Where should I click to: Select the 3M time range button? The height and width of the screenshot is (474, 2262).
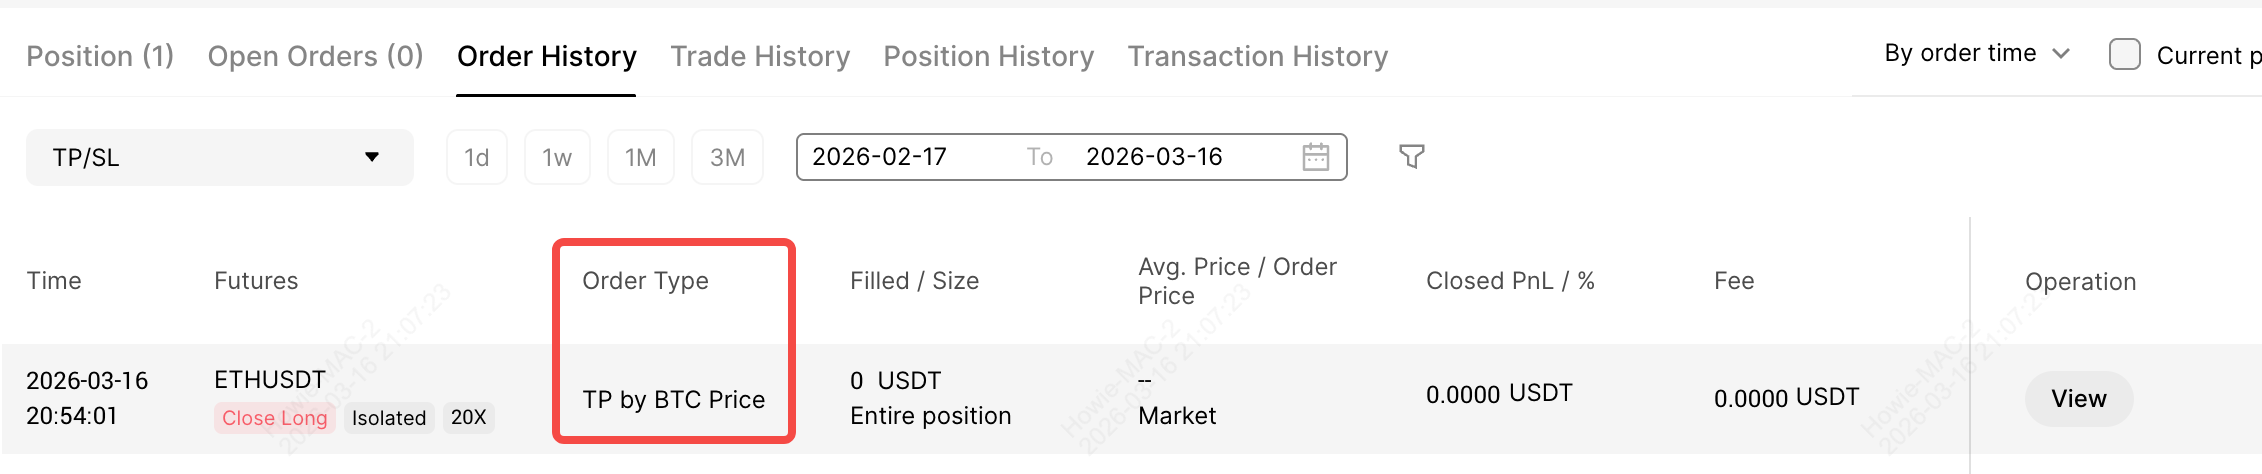click(727, 157)
